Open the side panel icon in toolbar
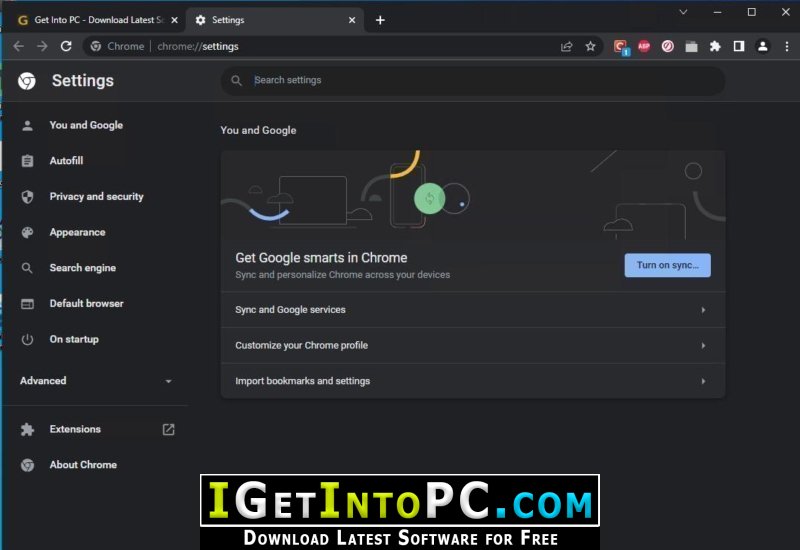The height and width of the screenshot is (550, 800). coord(738,46)
